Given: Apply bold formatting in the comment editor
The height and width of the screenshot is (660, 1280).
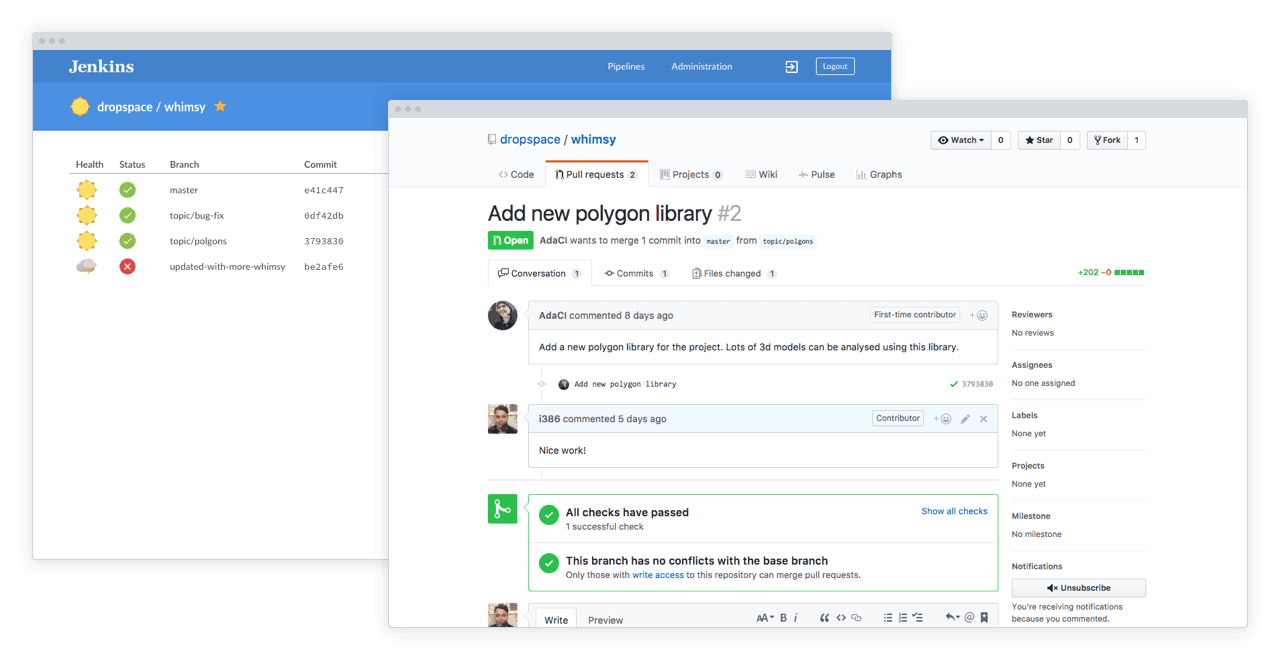Looking at the screenshot, I should [782, 617].
